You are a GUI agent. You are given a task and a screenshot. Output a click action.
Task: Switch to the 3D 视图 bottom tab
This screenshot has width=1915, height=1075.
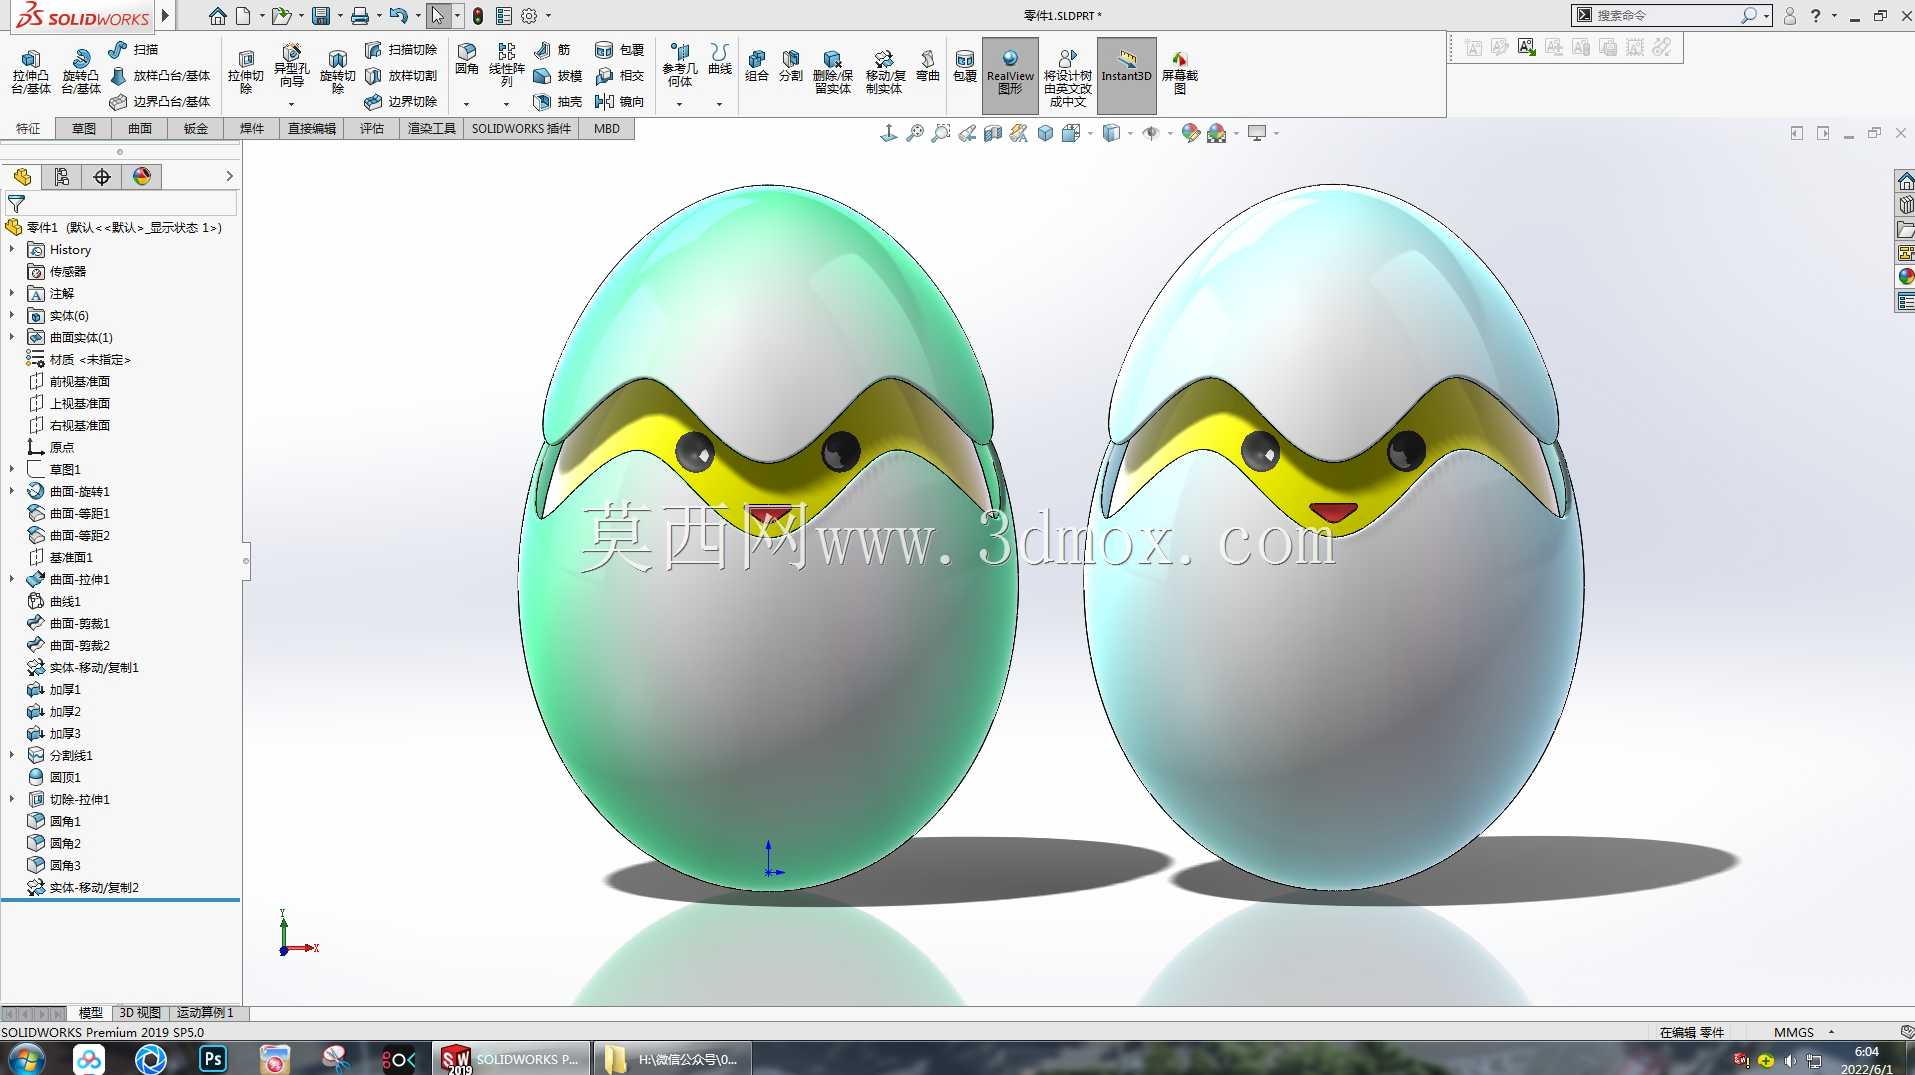coord(140,1013)
